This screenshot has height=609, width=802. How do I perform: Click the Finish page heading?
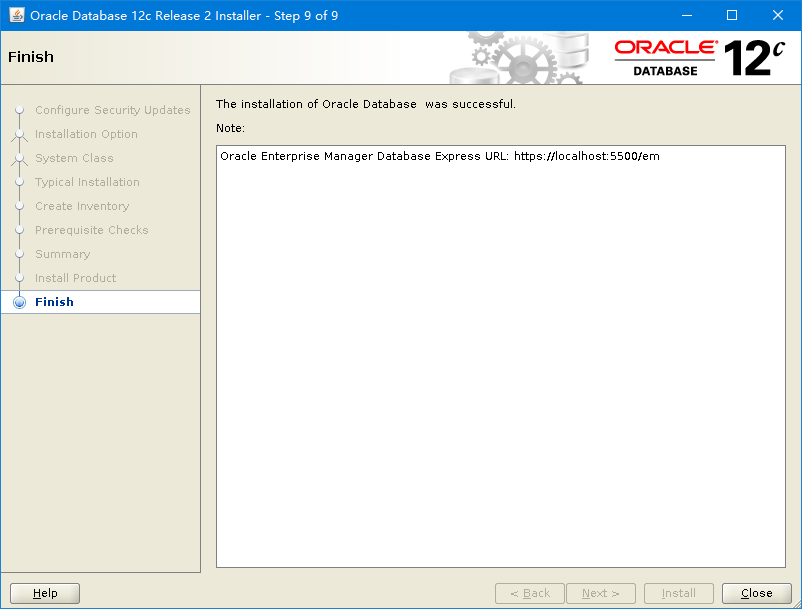tap(31, 57)
